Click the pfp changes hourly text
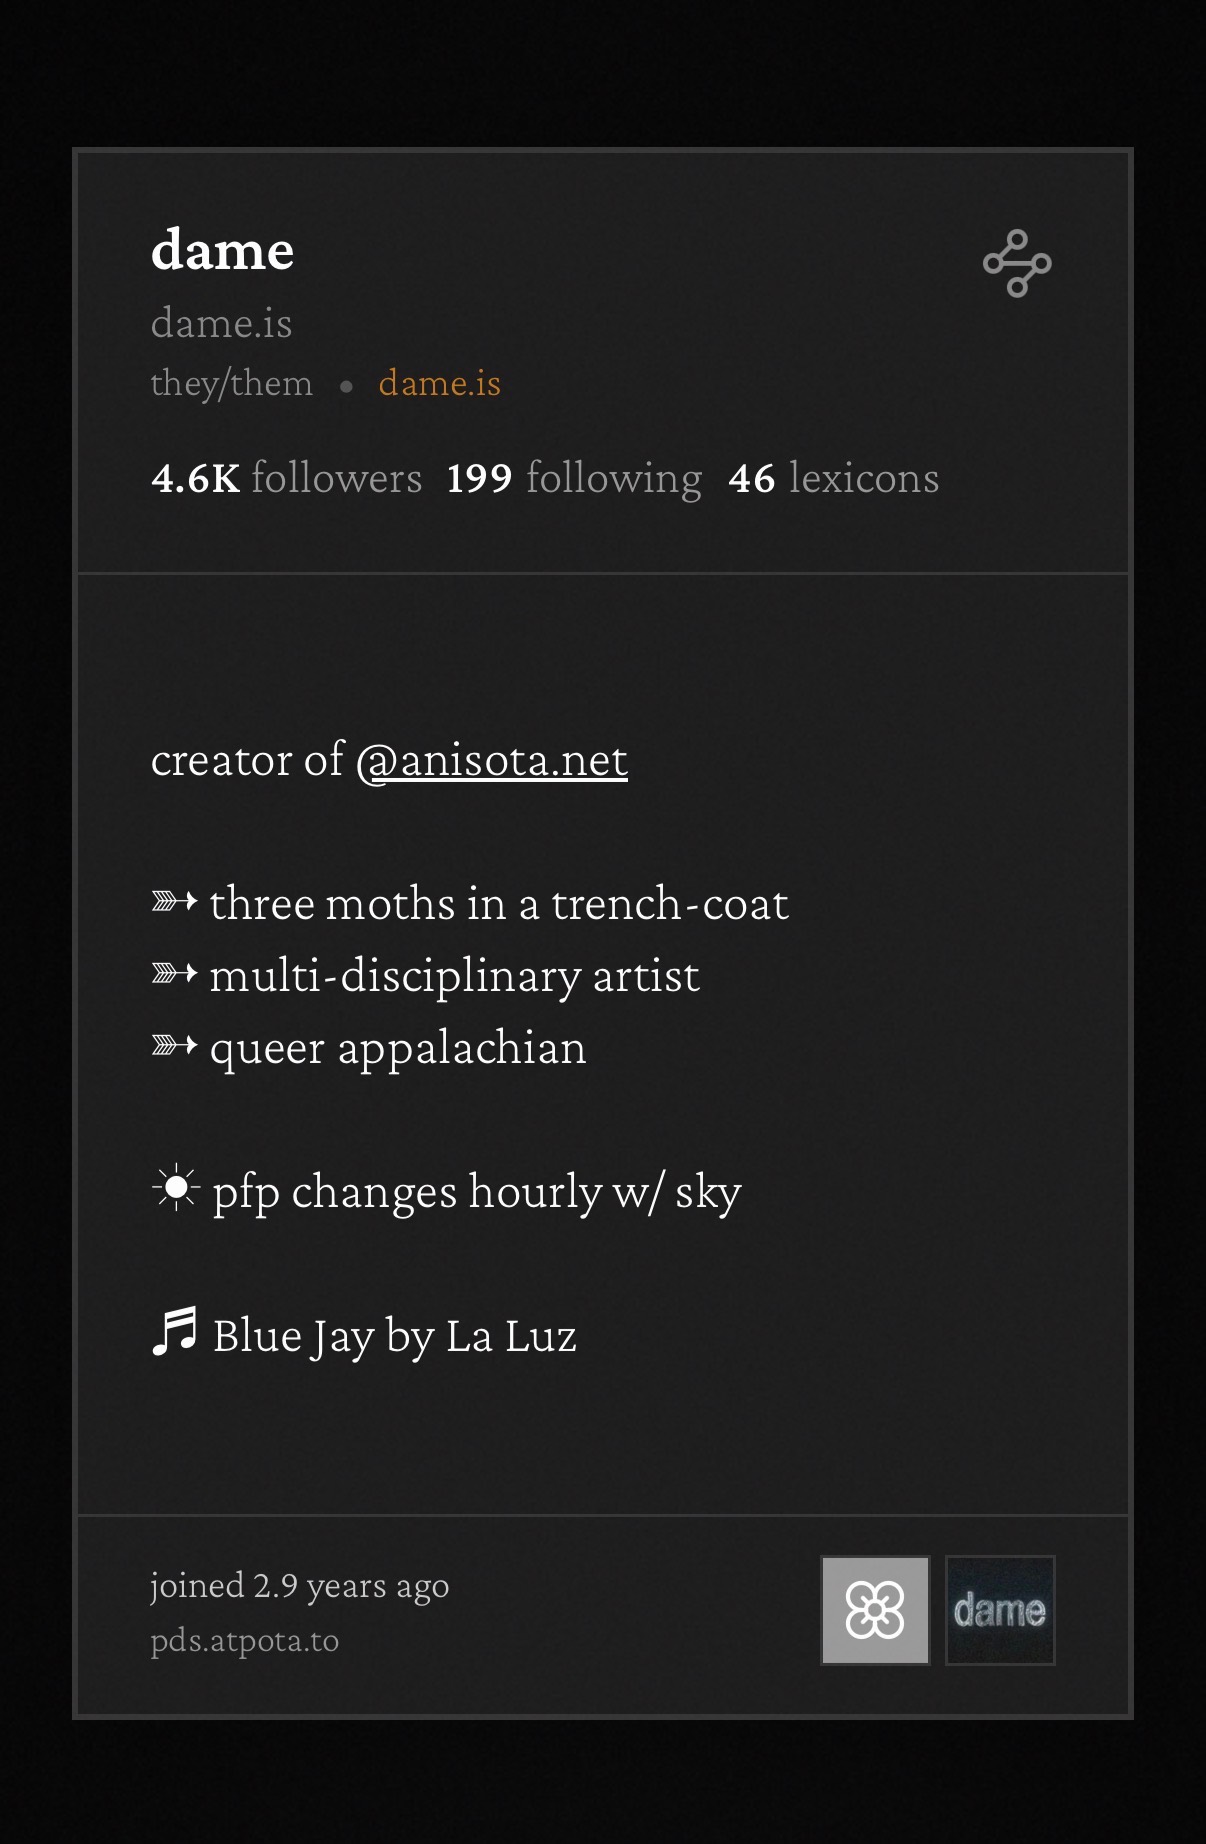Screen dimensions: 1206x1844 476,1192
